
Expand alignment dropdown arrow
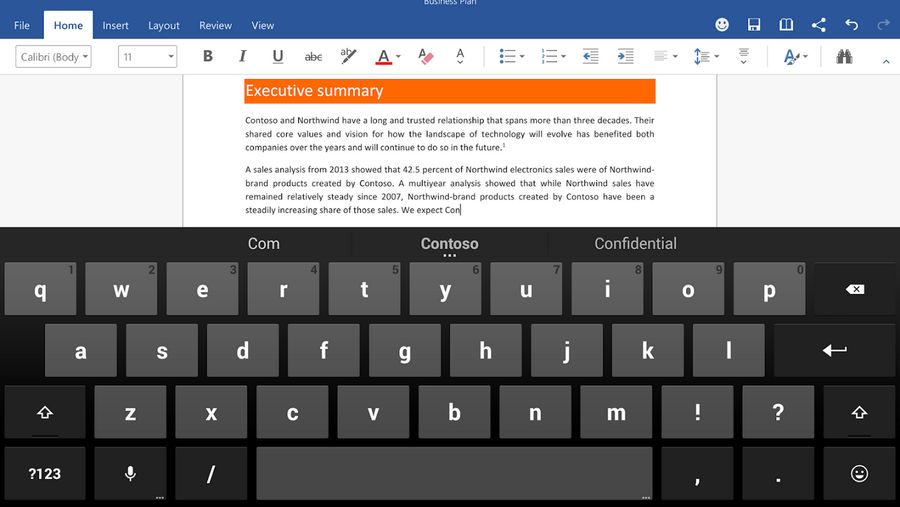[675, 56]
